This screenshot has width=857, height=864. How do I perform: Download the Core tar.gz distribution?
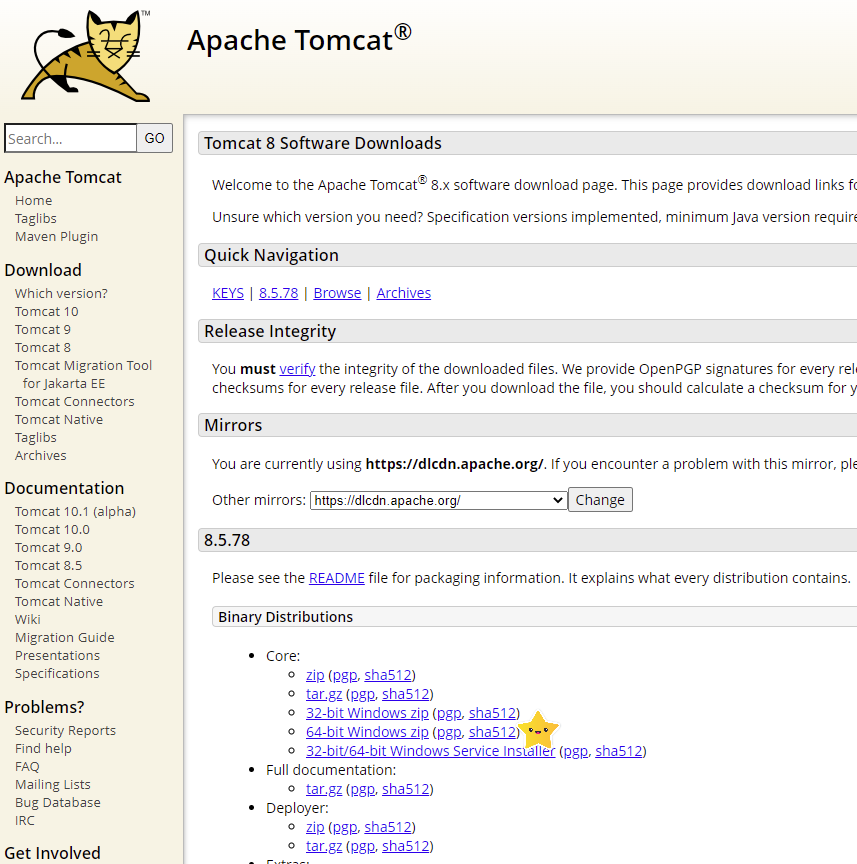(324, 694)
